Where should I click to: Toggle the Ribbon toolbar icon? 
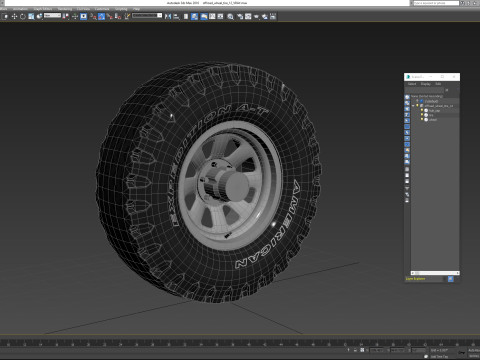[x=204, y=16]
